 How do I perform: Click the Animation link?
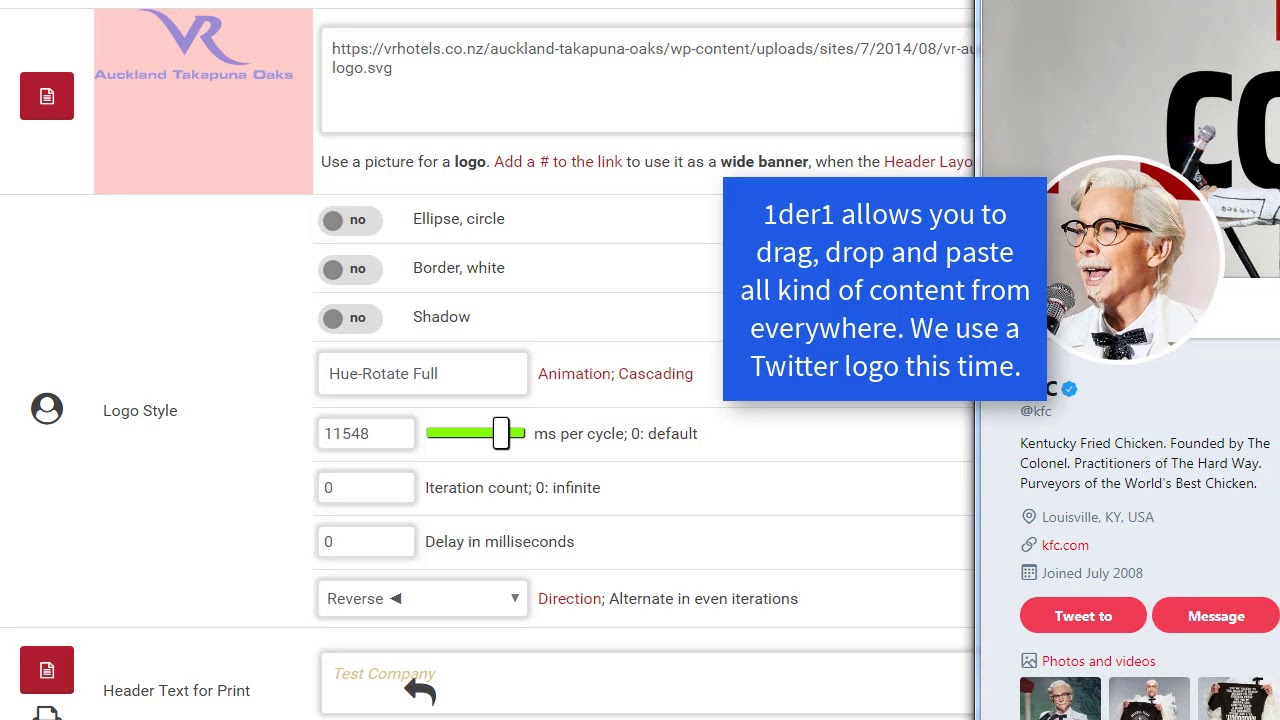(574, 374)
